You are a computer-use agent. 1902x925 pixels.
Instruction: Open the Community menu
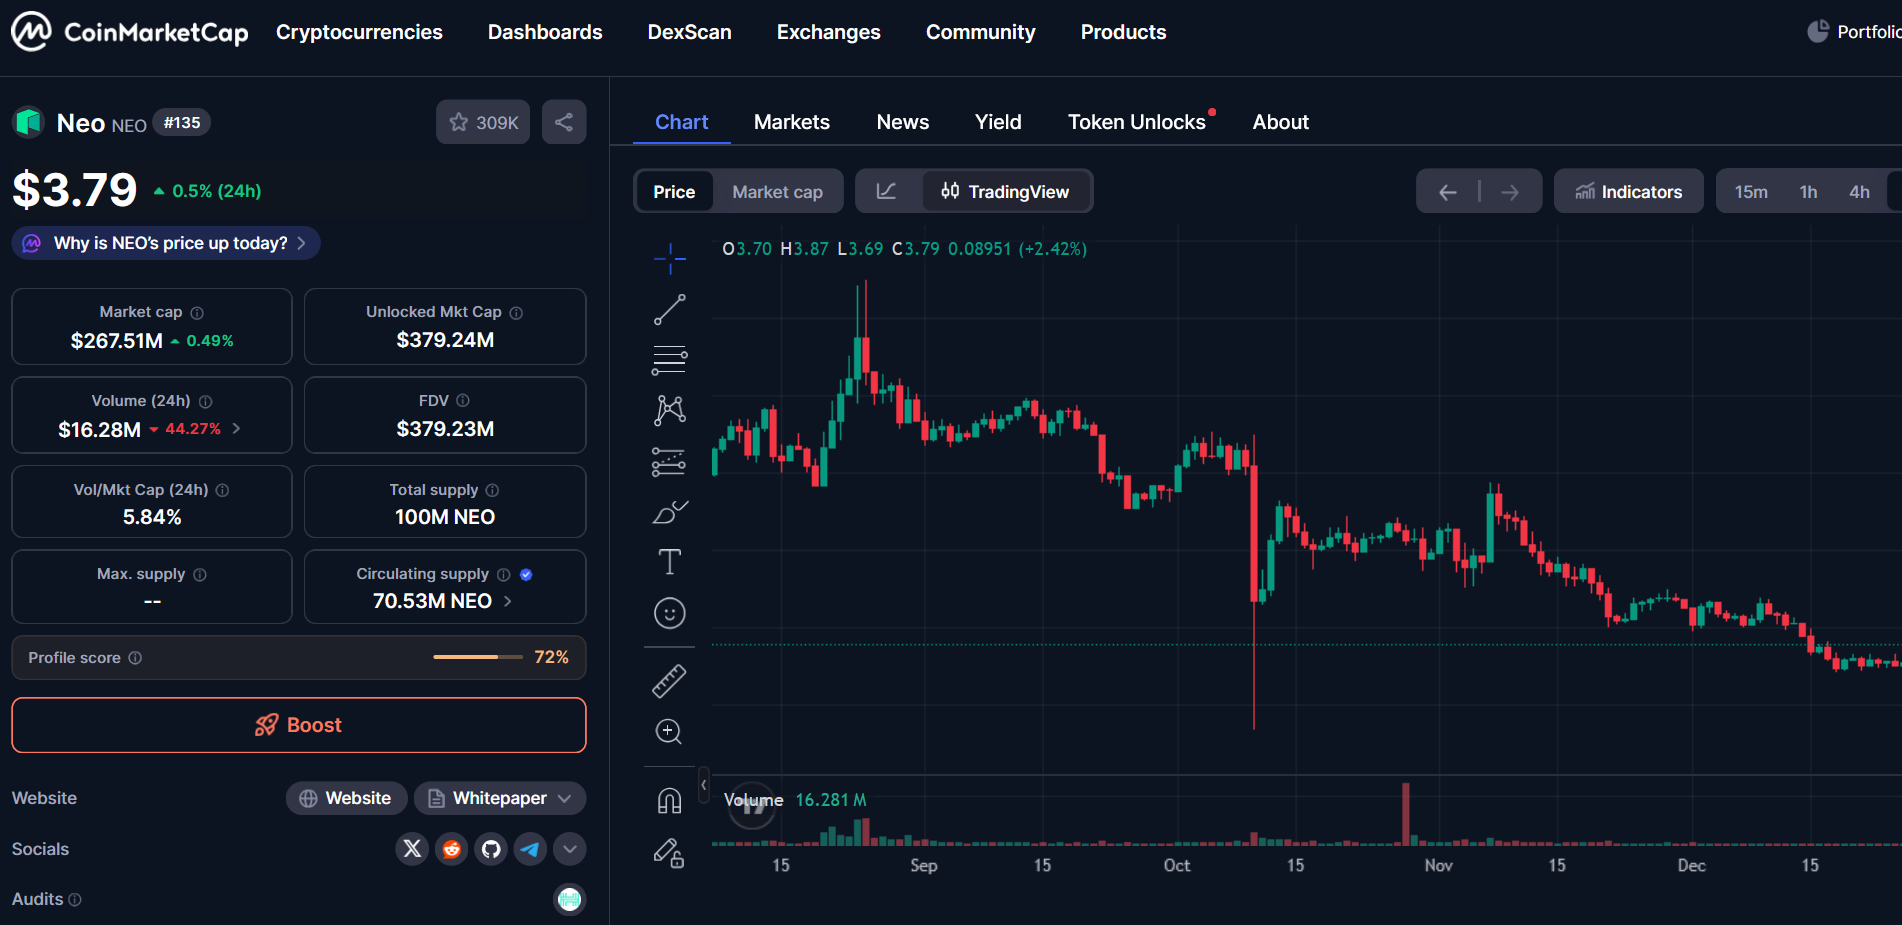[980, 32]
